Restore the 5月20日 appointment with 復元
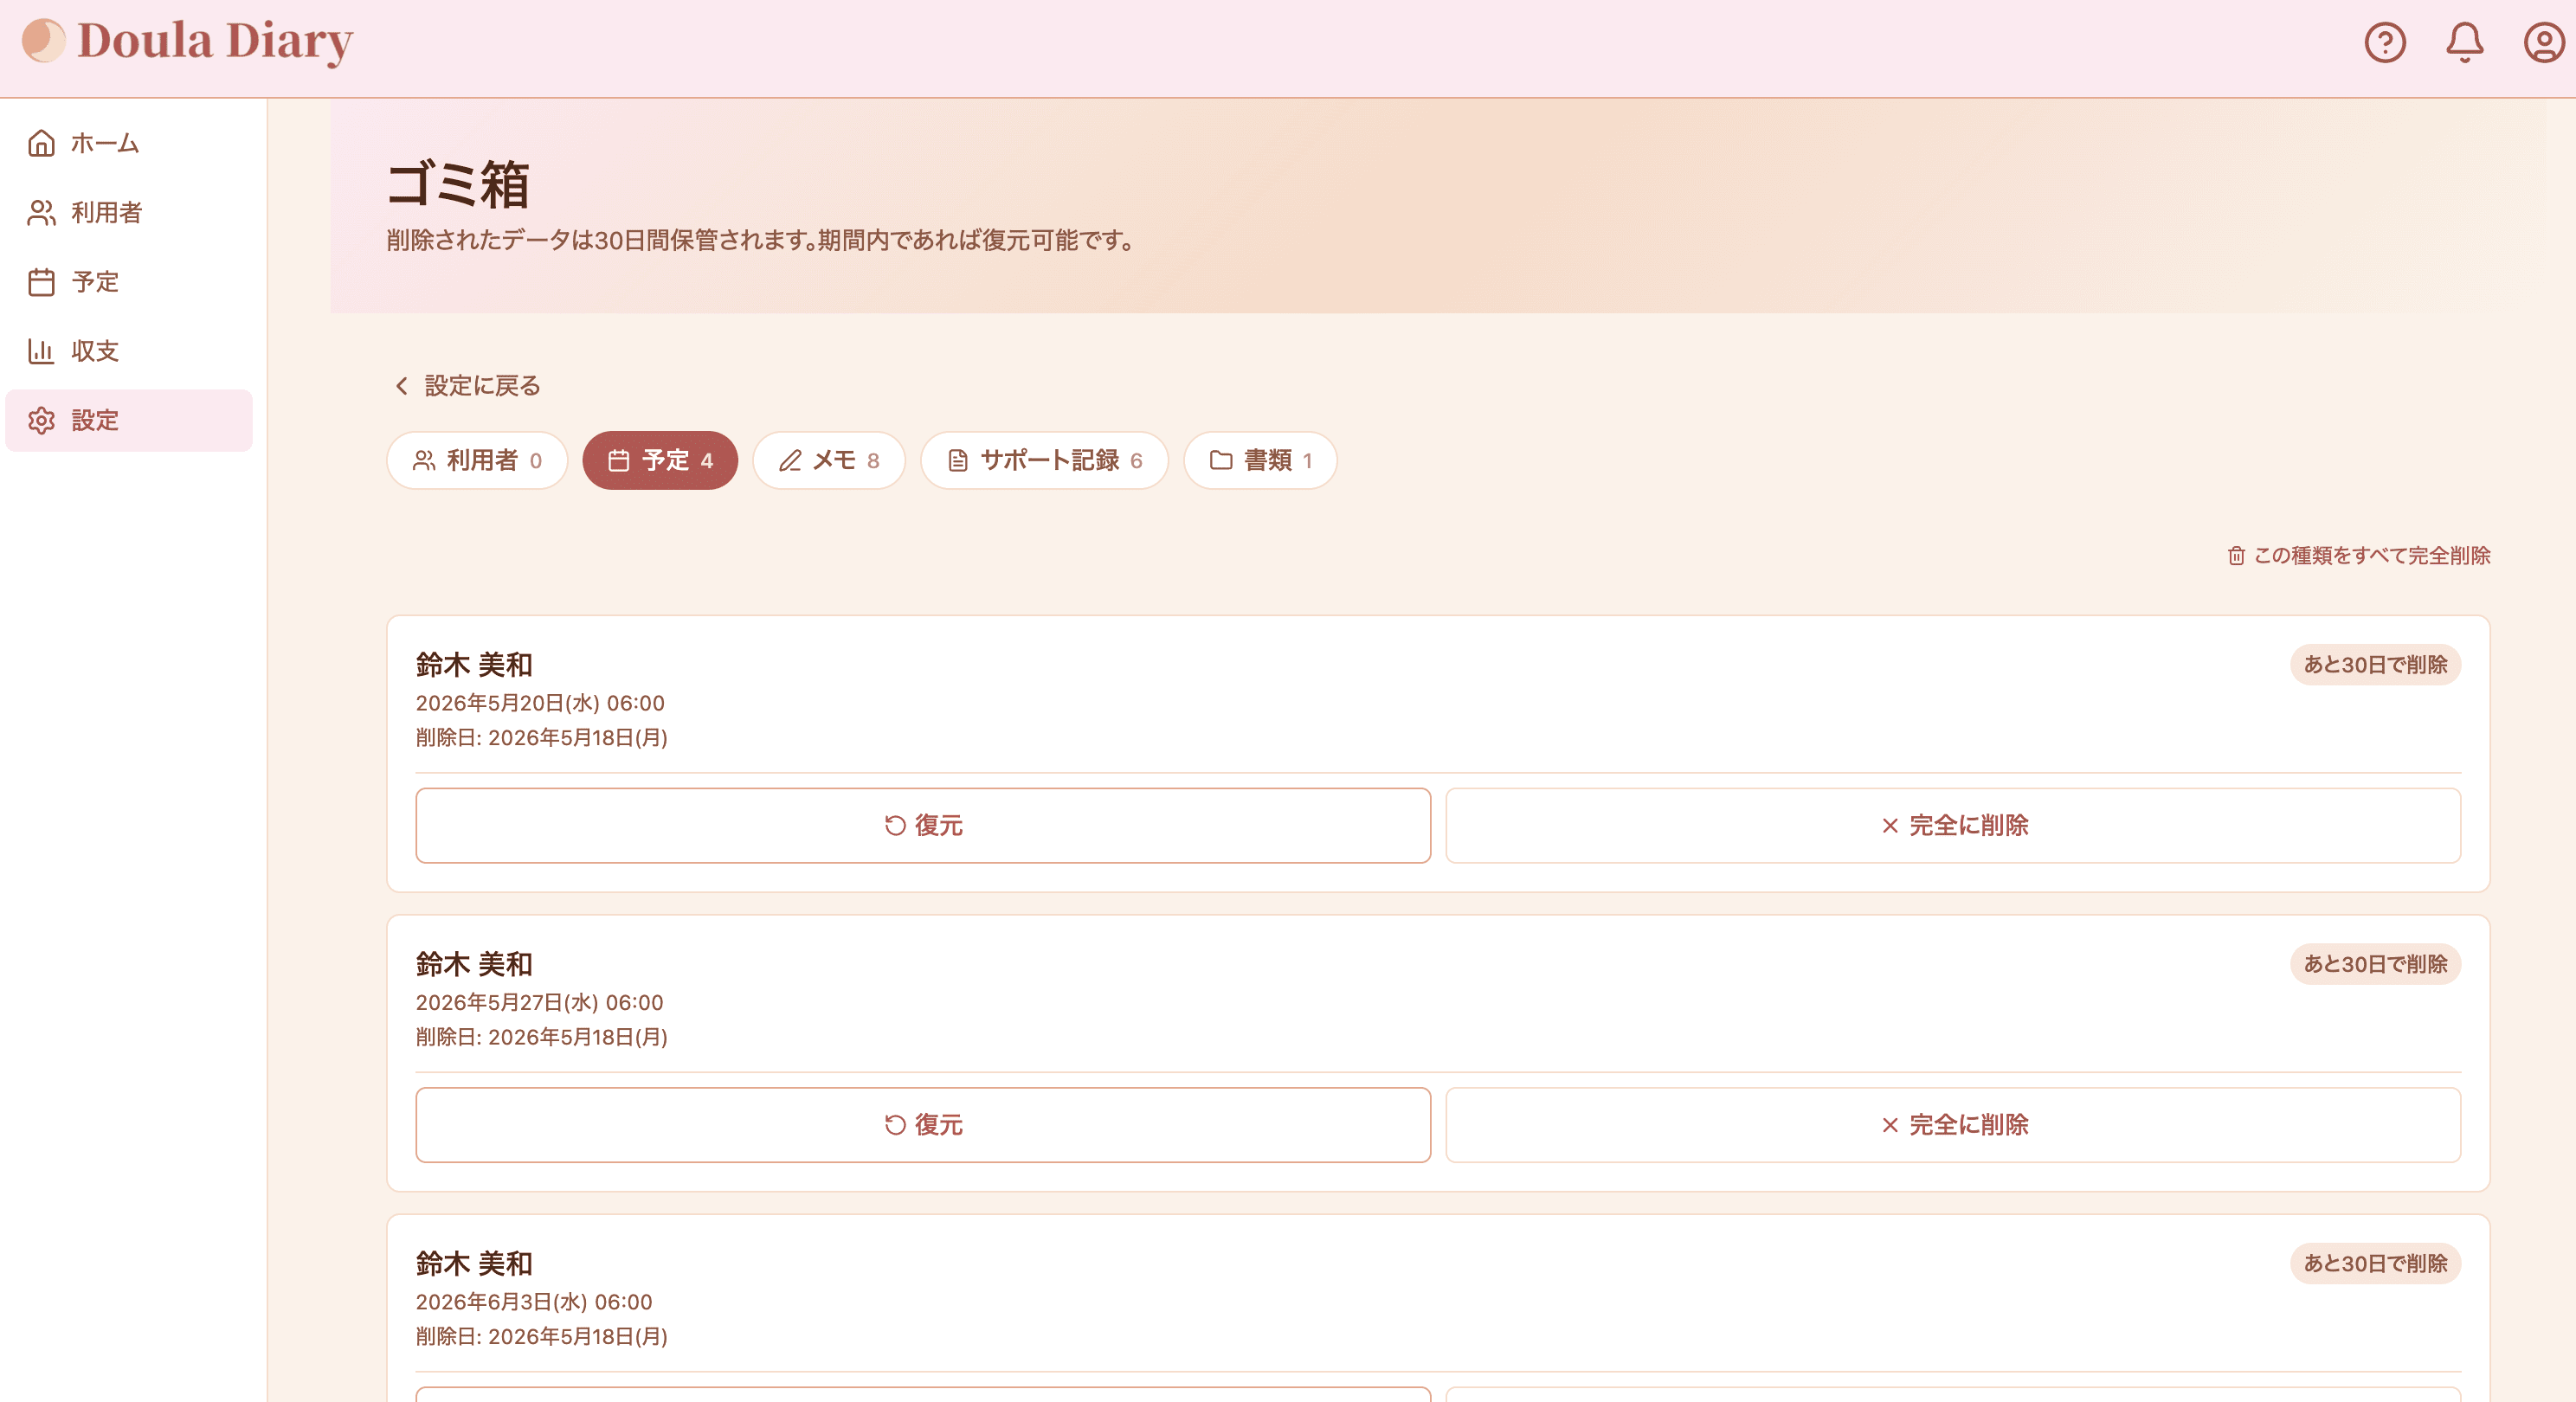The width and height of the screenshot is (2576, 1402). 923,825
